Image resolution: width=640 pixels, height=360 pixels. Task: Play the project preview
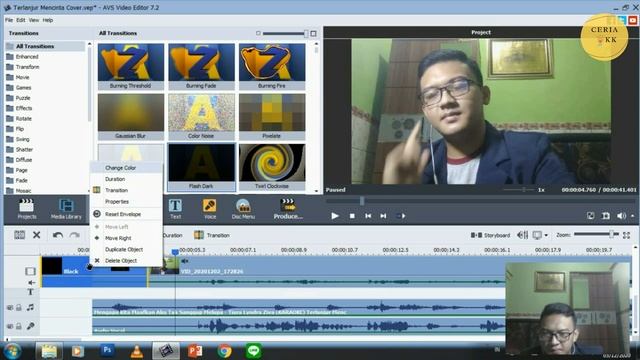pyautogui.click(x=335, y=216)
